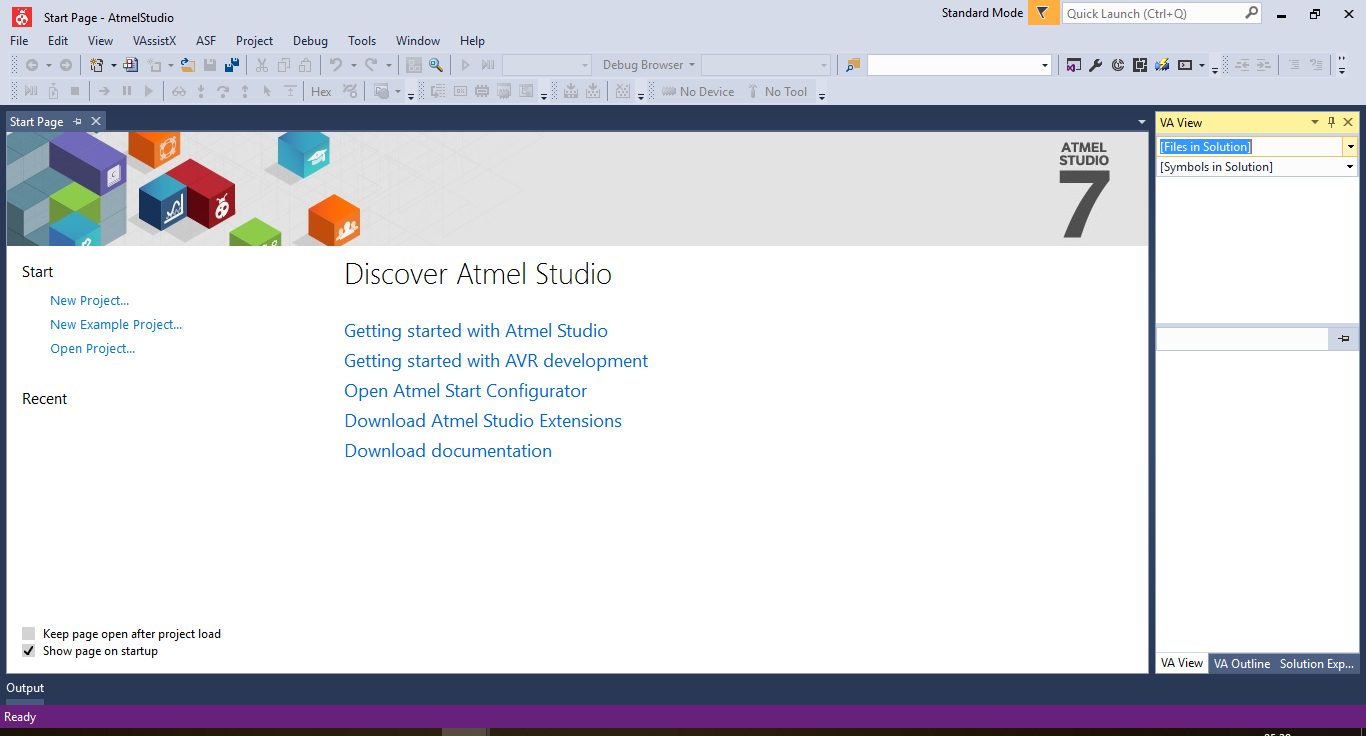Open 'Getting started with AVR development' link
1366x736 pixels.
496,361
